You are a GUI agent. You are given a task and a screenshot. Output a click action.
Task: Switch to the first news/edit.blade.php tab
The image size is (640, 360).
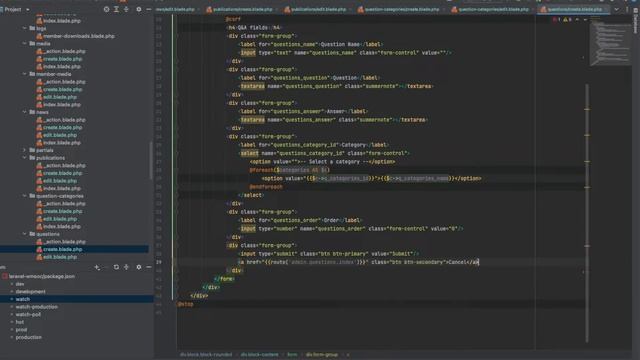tap(177, 9)
